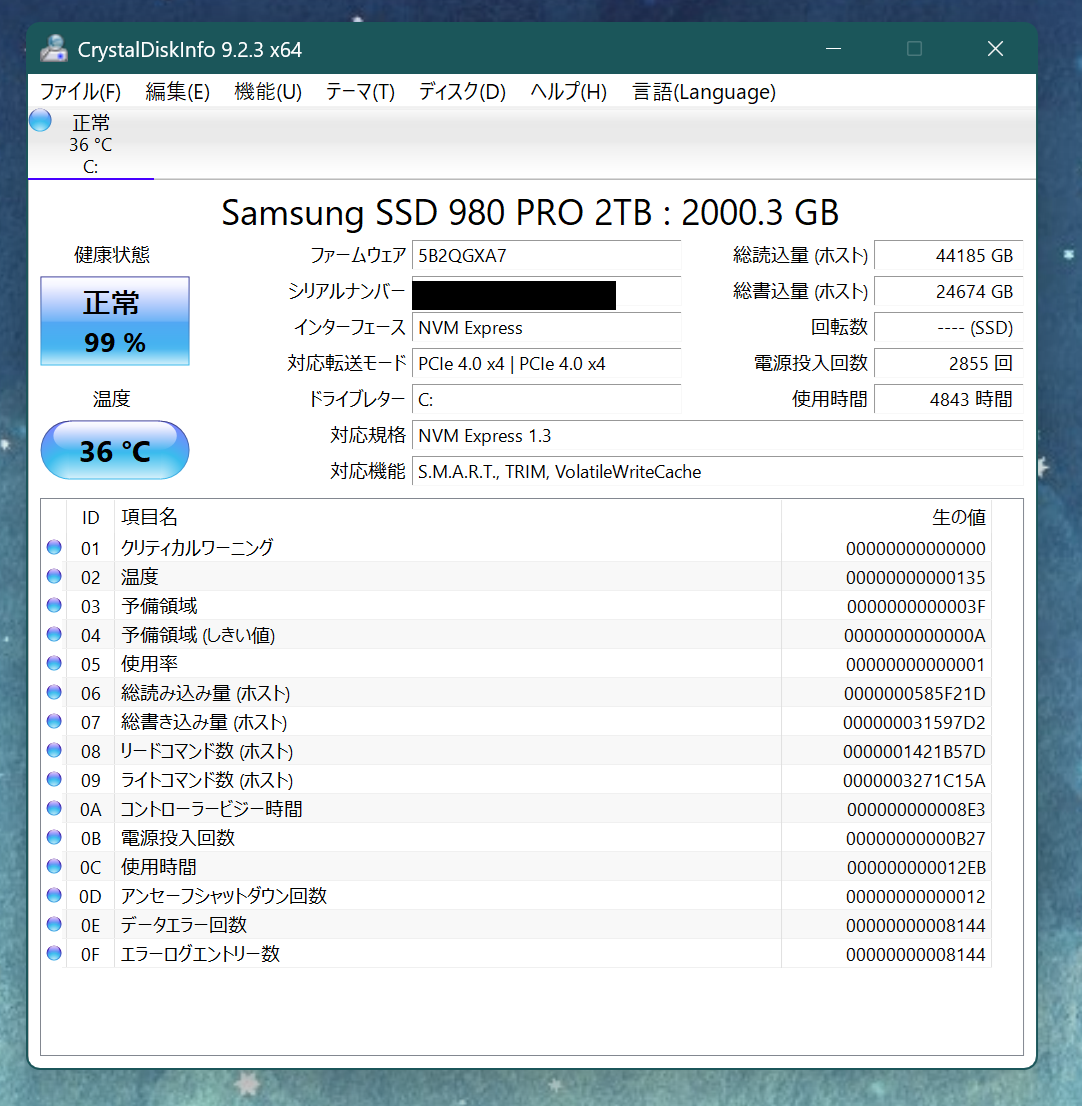Open the 機能(U) menu
This screenshot has height=1106, width=1082.
pos(268,92)
